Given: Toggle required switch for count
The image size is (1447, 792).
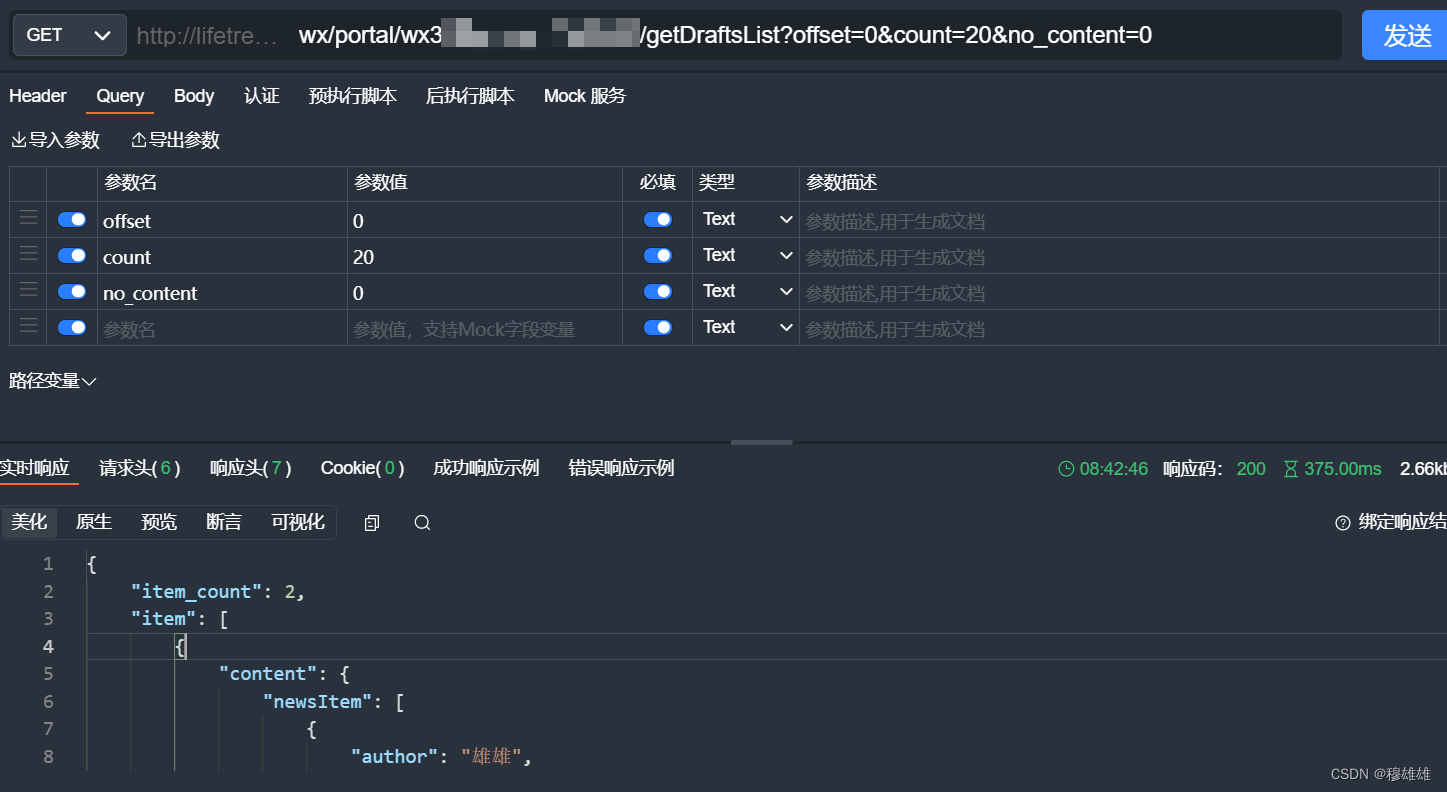Looking at the screenshot, I should [x=658, y=255].
